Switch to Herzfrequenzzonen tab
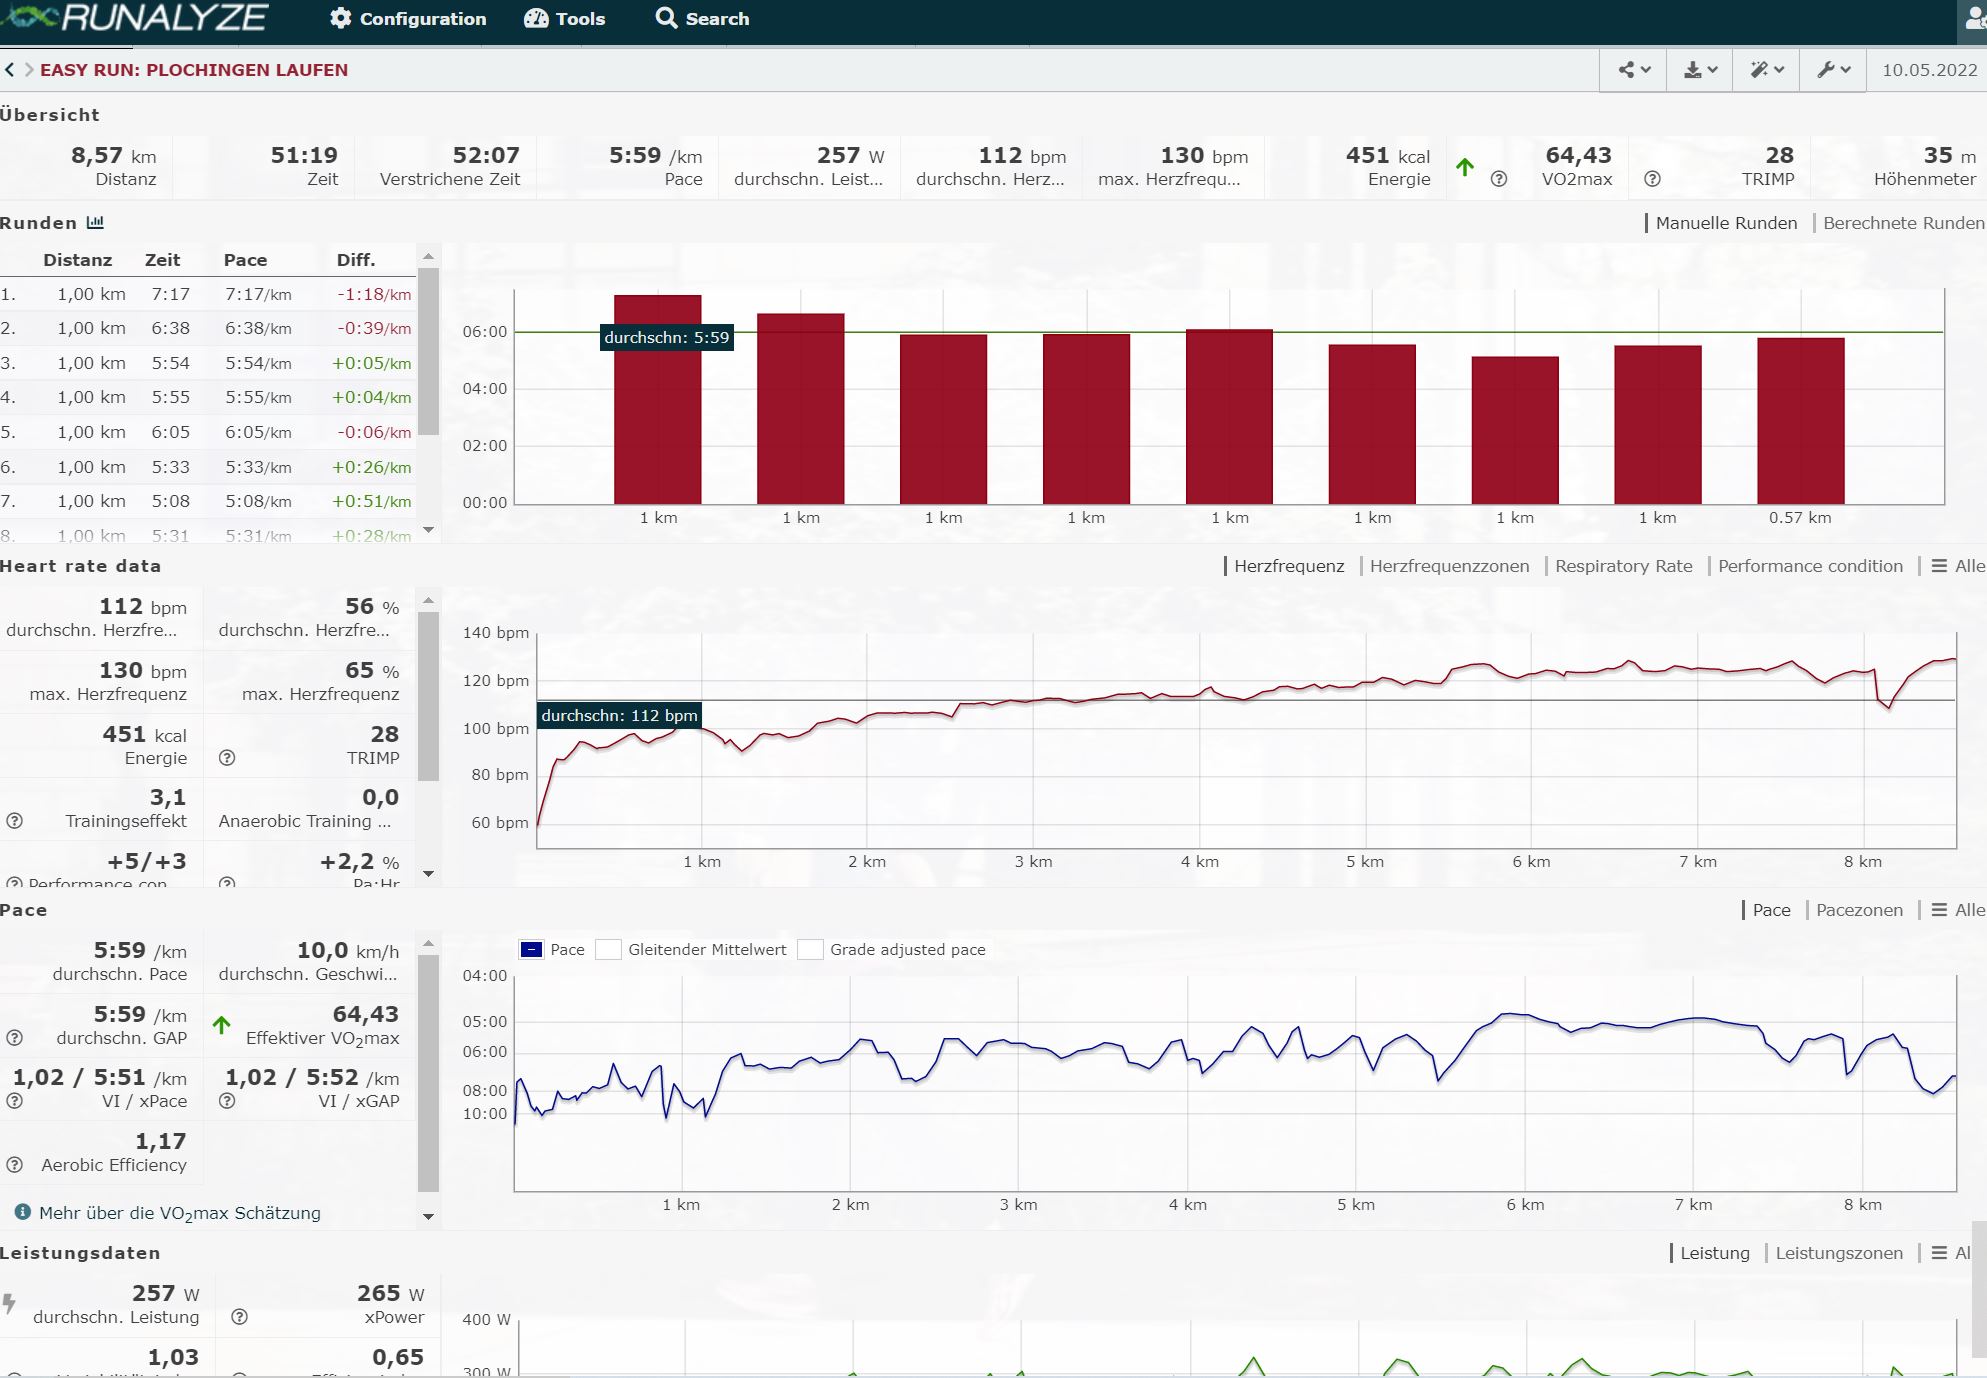1987x1378 pixels. click(x=1449, y=566)
